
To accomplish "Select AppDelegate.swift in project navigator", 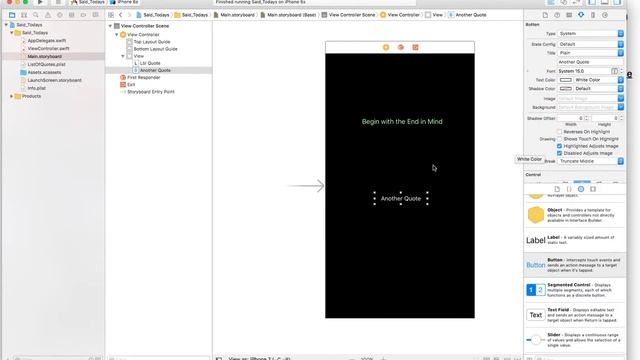I will pyautogui.click(x=47, y=41).
